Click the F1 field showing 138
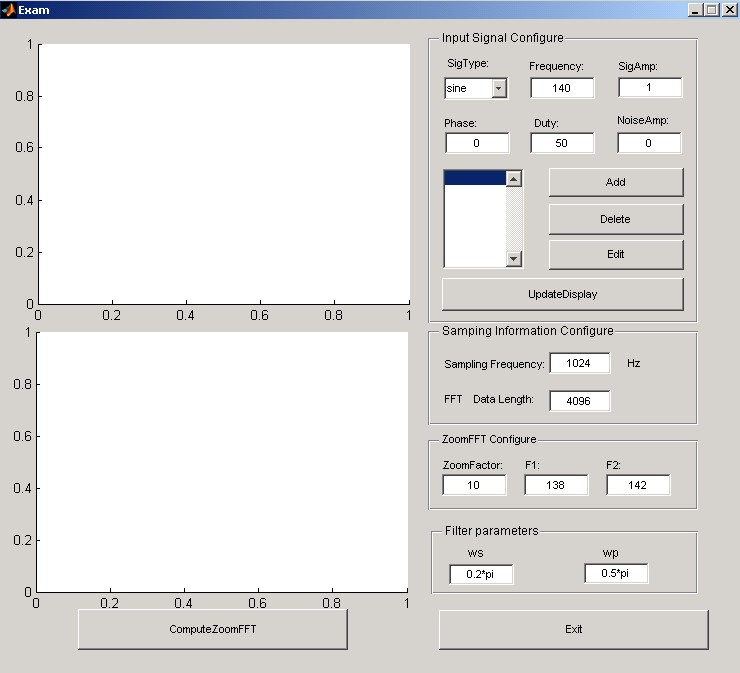 (x=556, y=485)
